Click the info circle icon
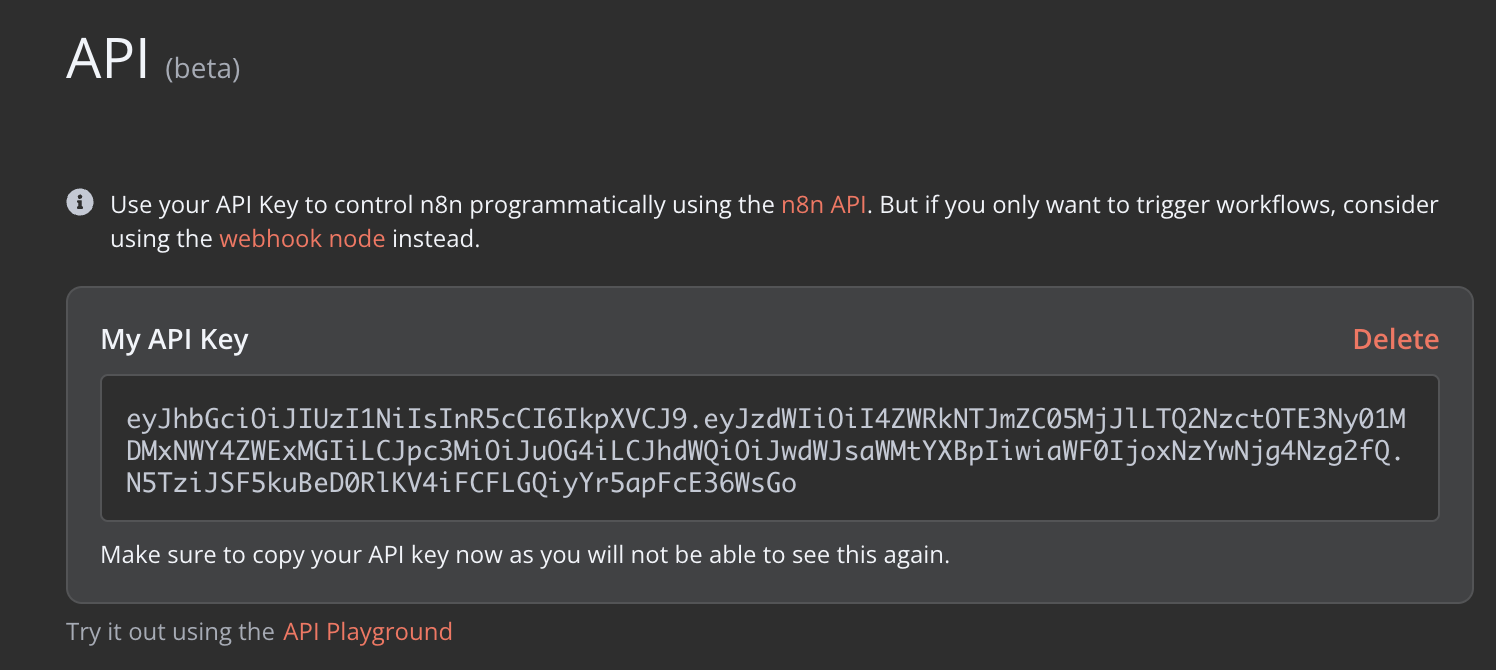The height and width of the screenshot is (670, 1496). pos(80,203)
